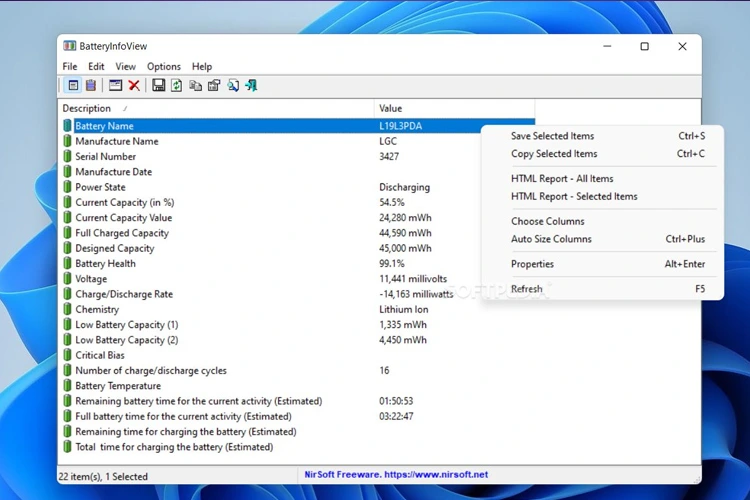This screenshot has width=750, height=500.
Task: Click the BatteryInfoView title bar app icon
Action: click(x=69, y=46)
